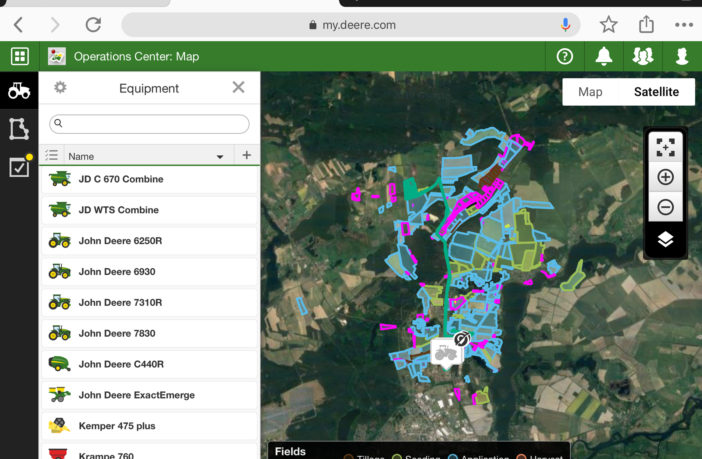Tap the voice search microphone icon
The image size is (702, 459).
(x=565, y=25)
